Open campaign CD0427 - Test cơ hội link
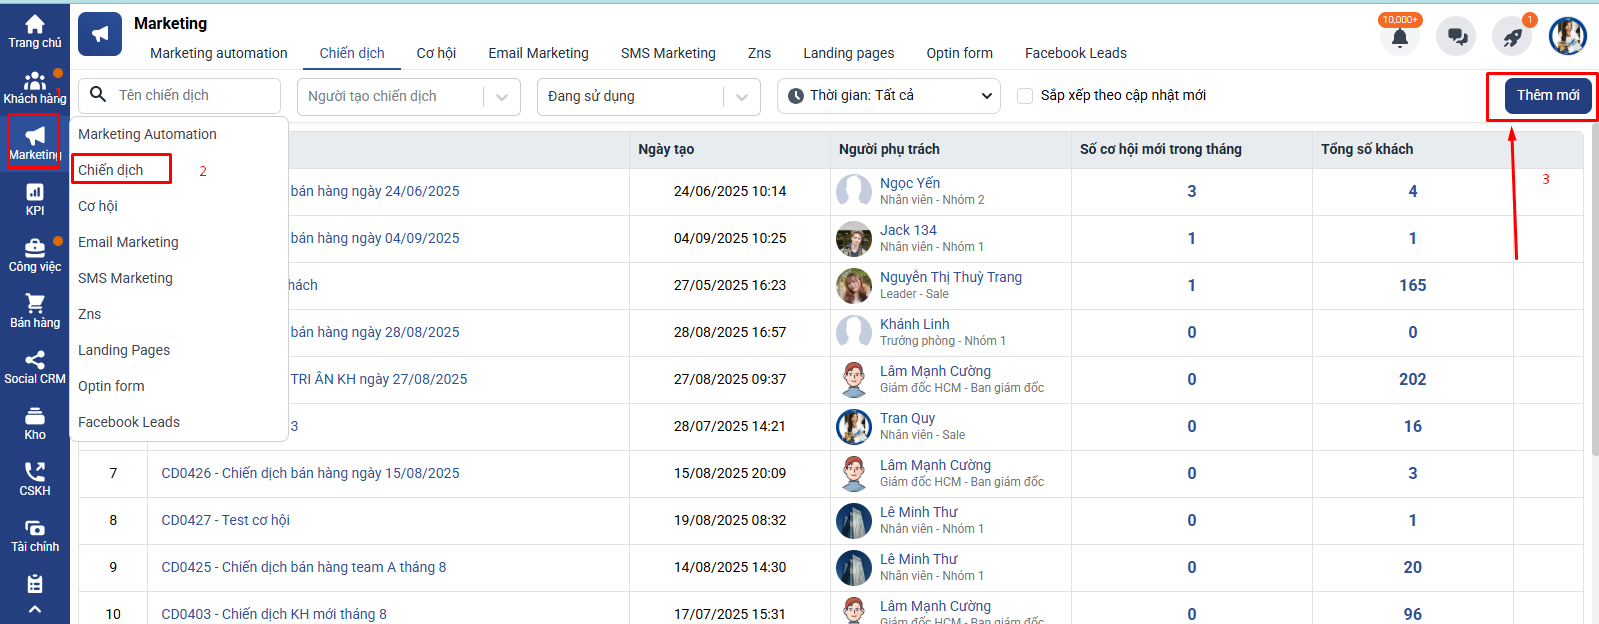Image resolution: width=1599 pixels, height=624 pixels. pos(225,520)
